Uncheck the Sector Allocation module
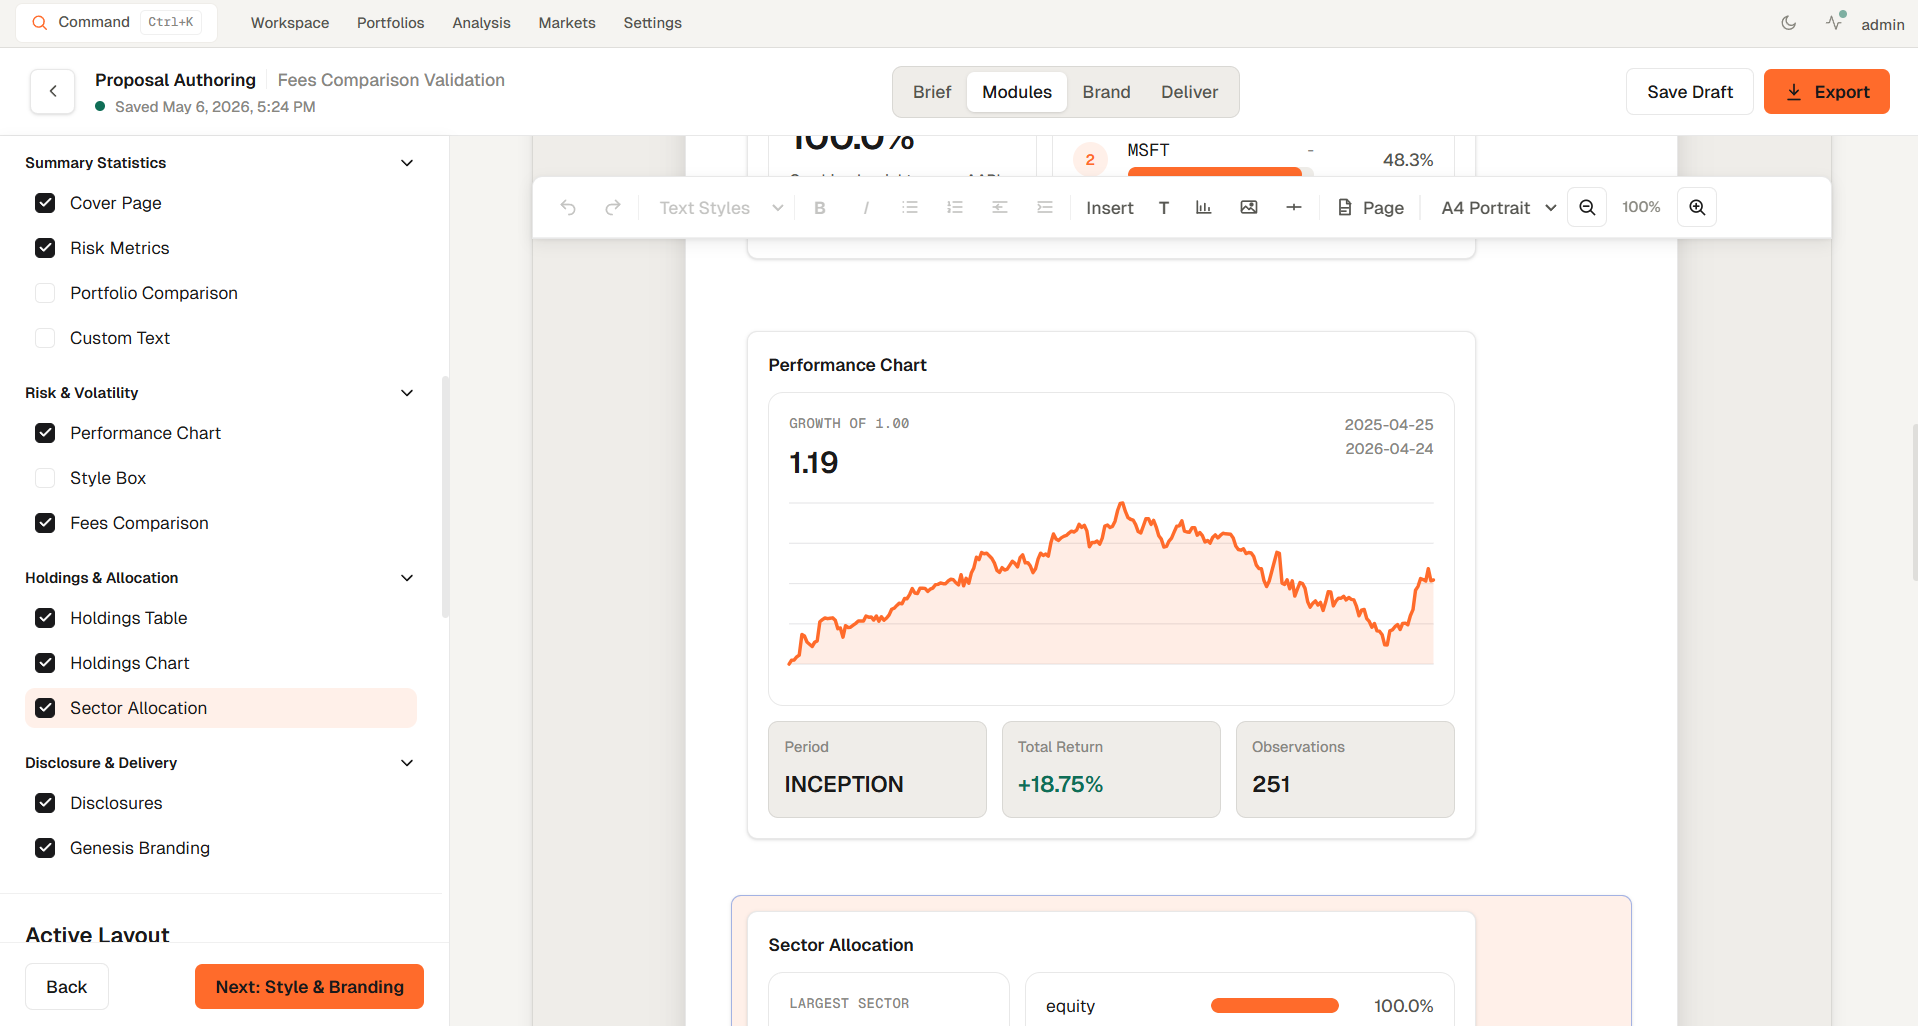This screenshot has height=1026, width=1918. 45,708
